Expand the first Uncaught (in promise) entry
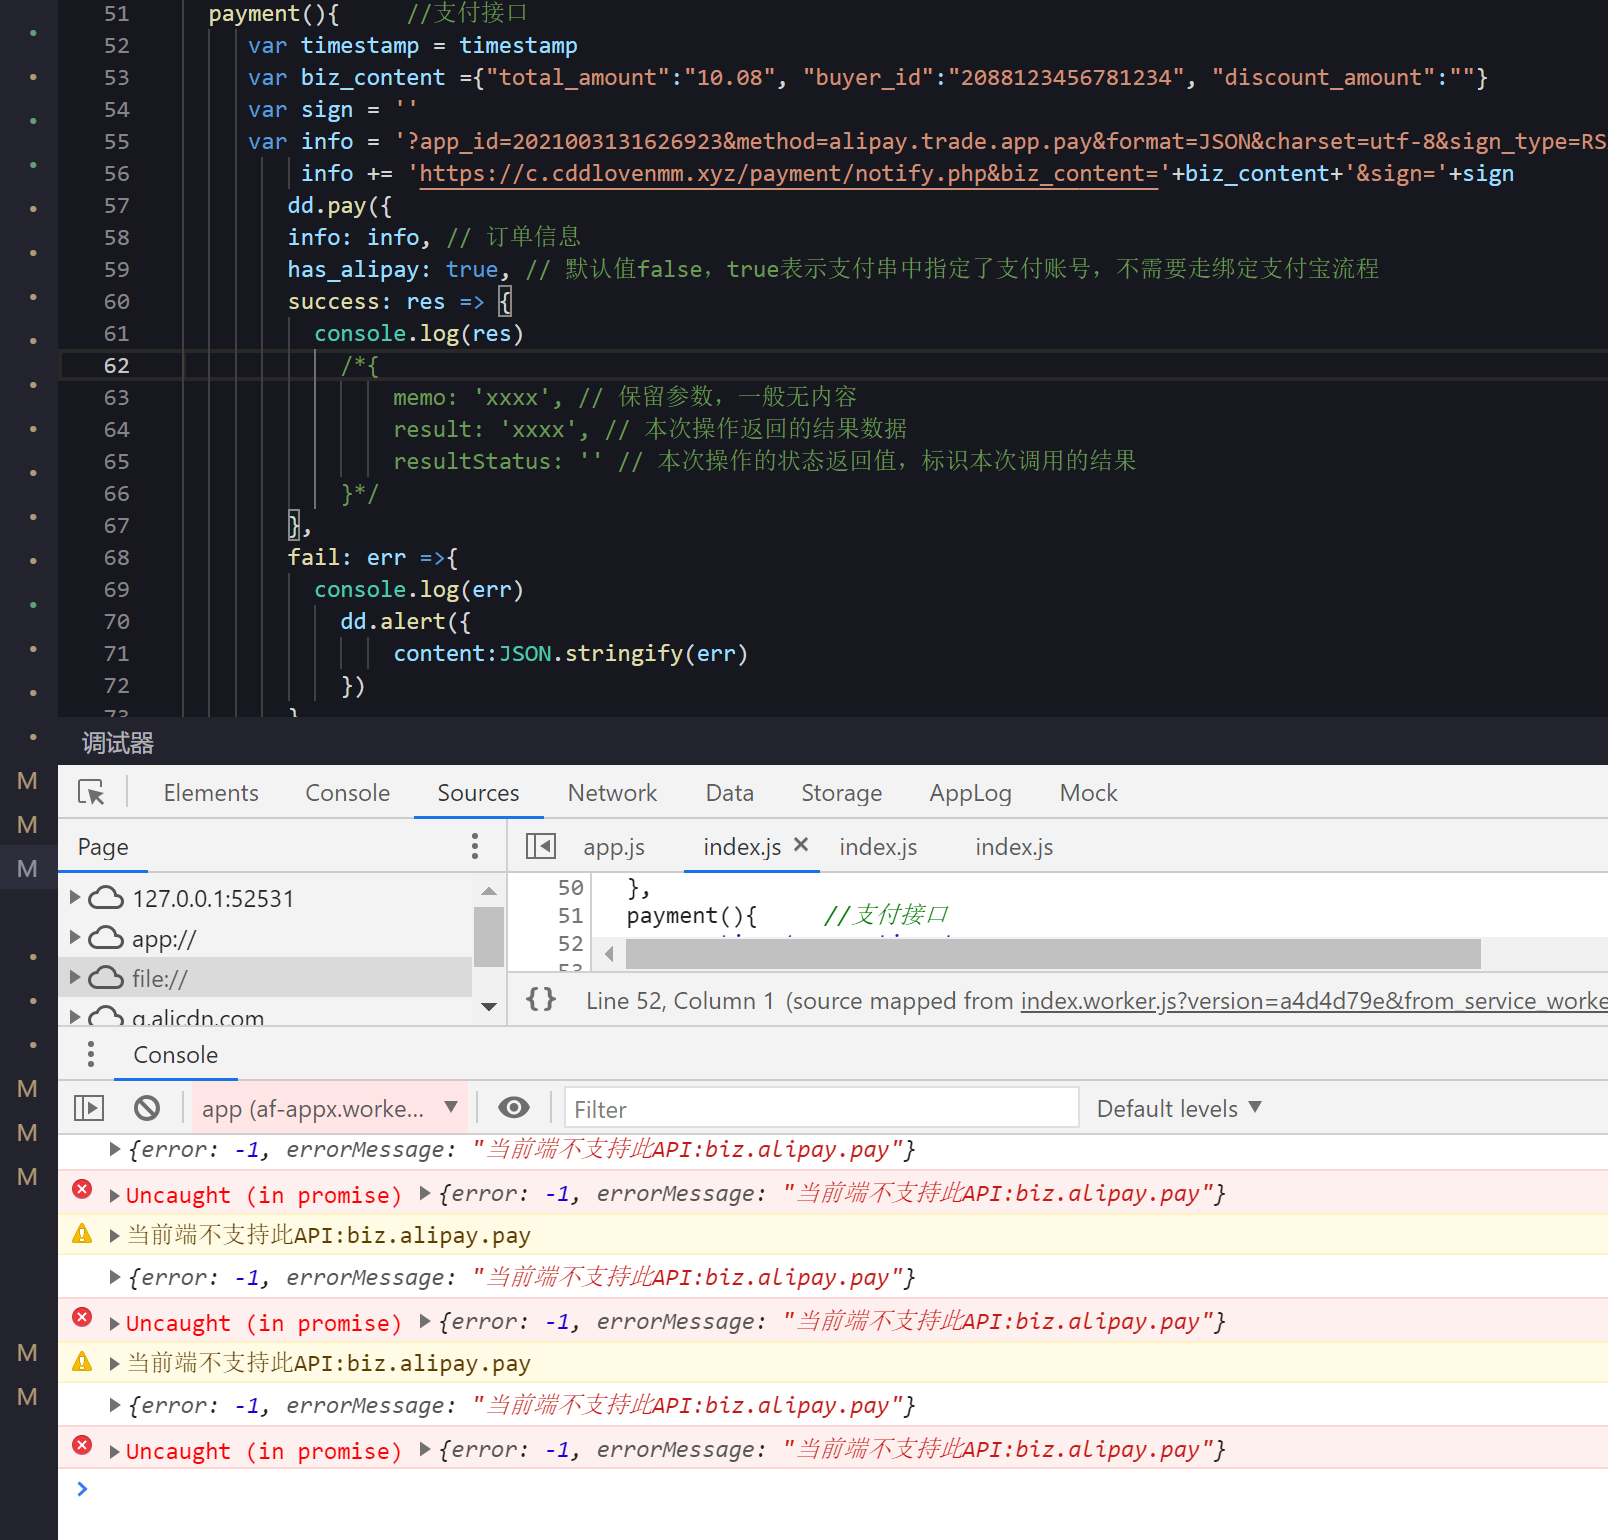1608x1540 pixels. [x=115, y=1195]
